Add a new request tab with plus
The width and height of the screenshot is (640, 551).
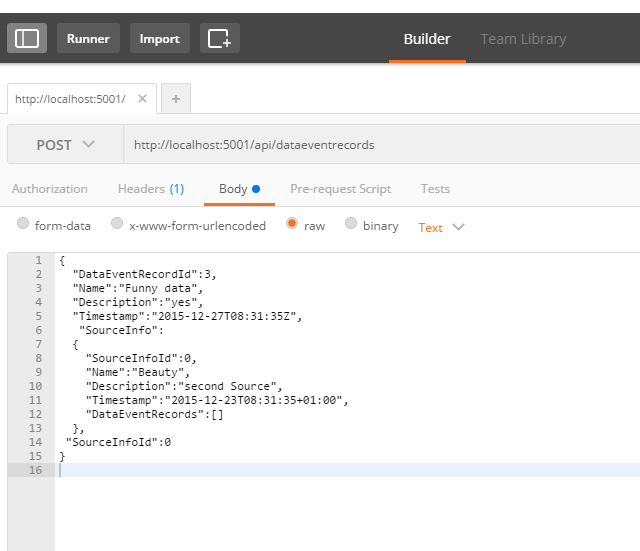pos(176,99)
